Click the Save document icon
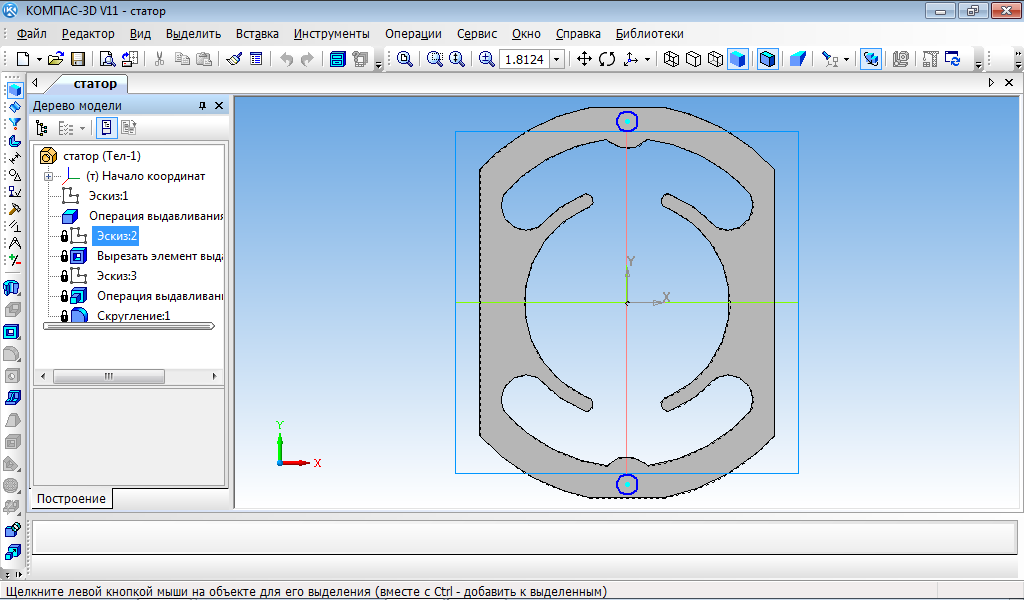 coord(77,59)
